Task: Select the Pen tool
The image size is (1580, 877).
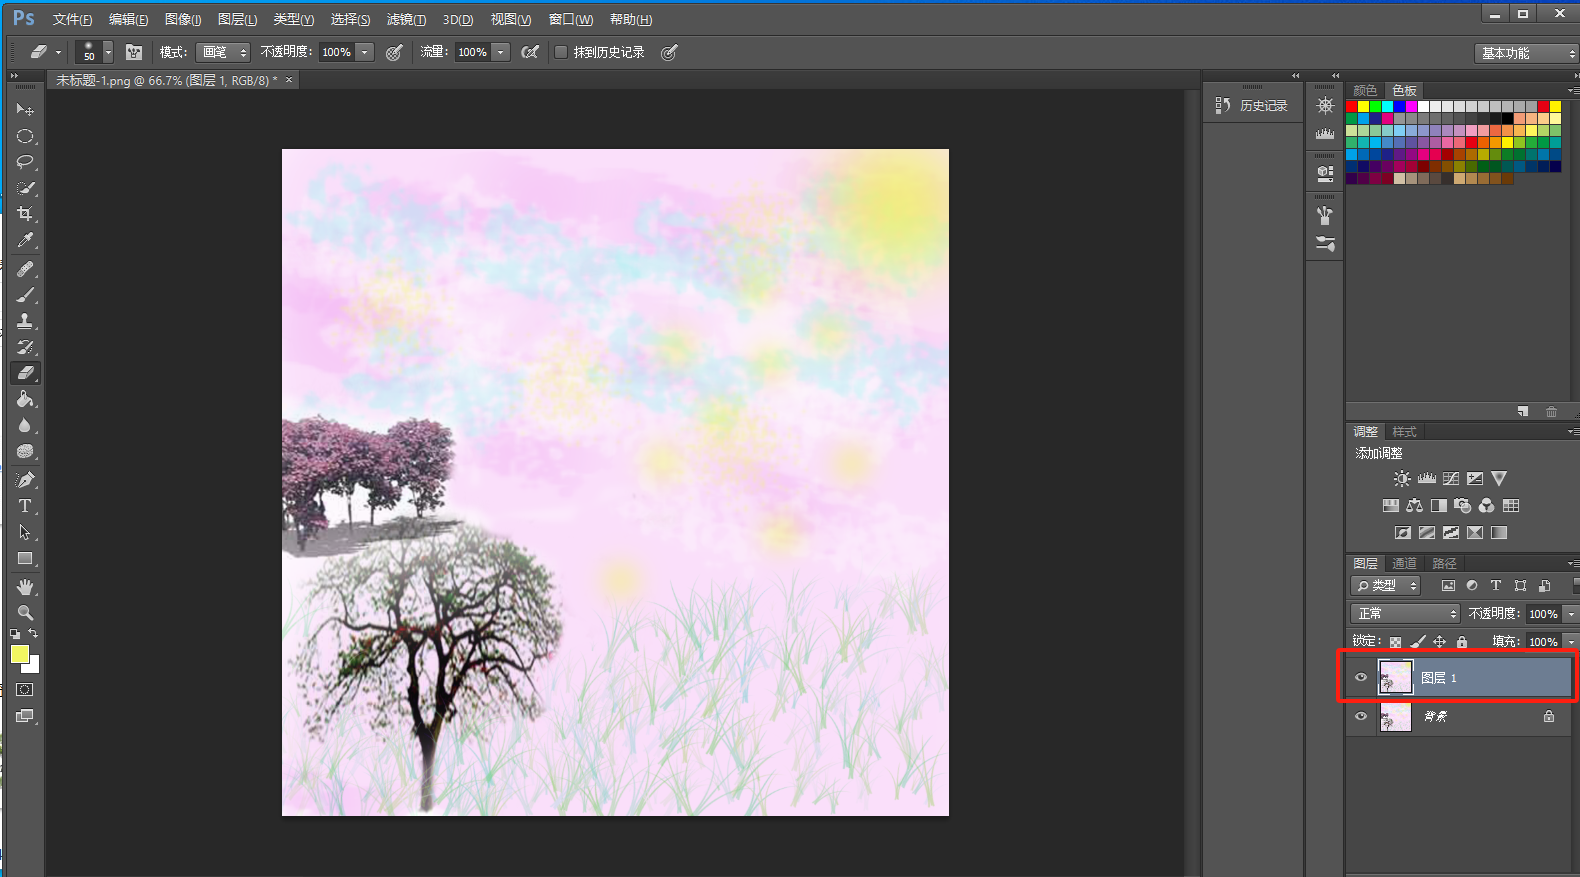Action: click(x=25, y=480)
